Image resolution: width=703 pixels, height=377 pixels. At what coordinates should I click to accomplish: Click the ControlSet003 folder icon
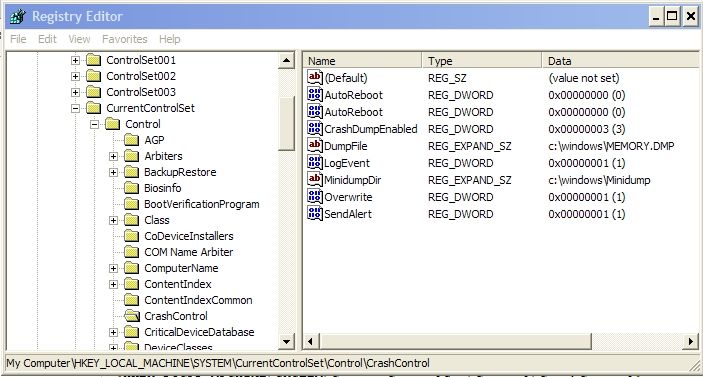[x=93, y=92]
